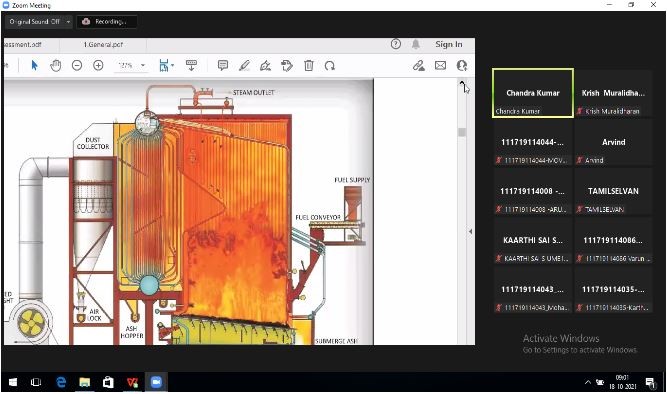Click the Sign In link
This screenshot has height=394, width=667.
[x=449, y=44]
